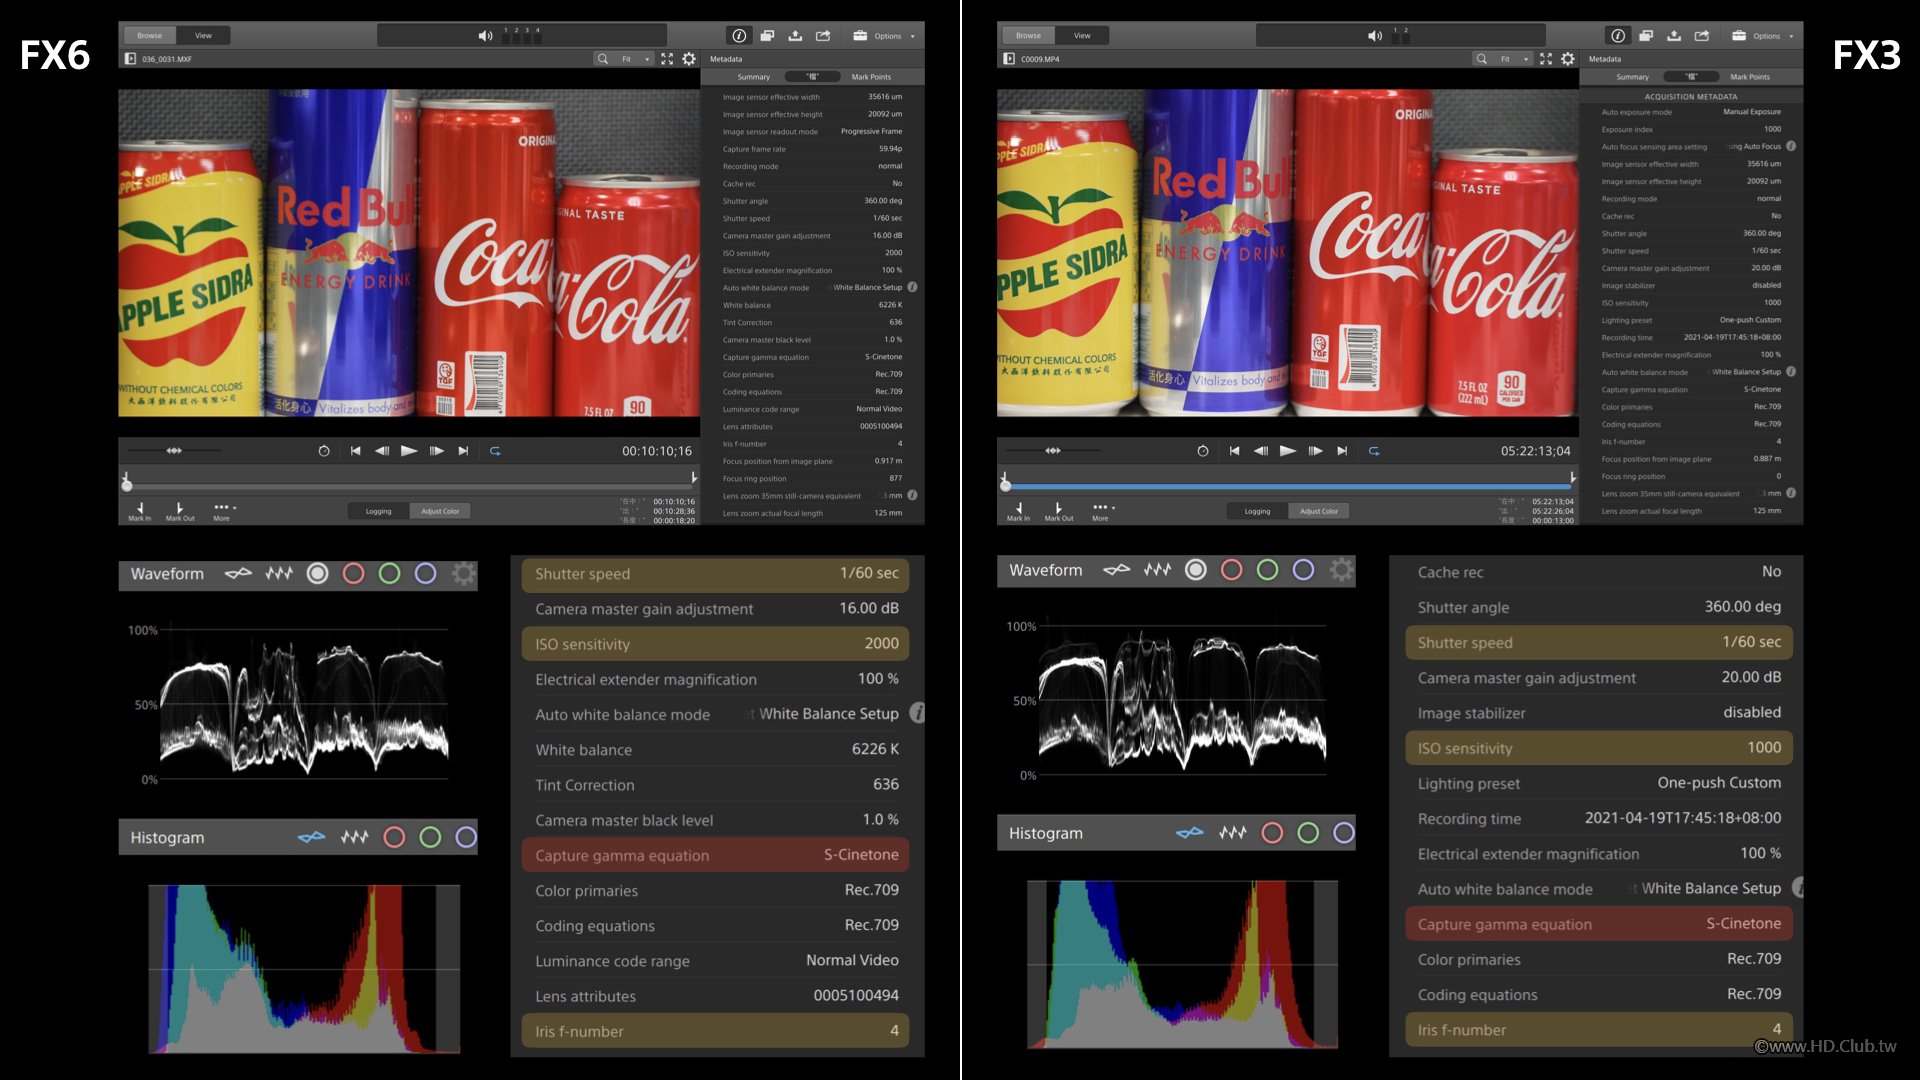The height and width of the screenshot is (1080, 1920).
Task: Open the Fit zoom dropdown in FX3 viewer
Action: [1513, 59]
